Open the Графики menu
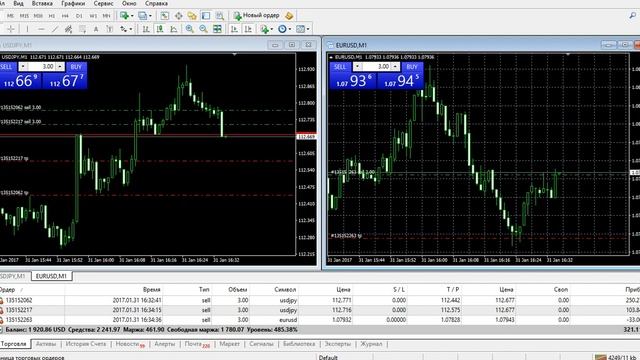The height and width of the screenshot is (360, 640). coord(73,3)
